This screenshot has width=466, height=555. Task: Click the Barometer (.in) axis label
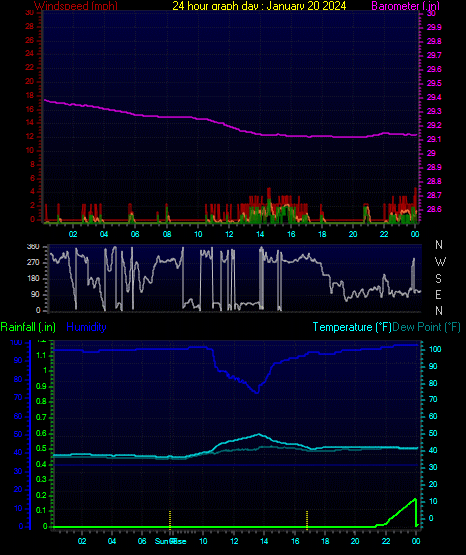pyautogui.click(x=405, y=6)
